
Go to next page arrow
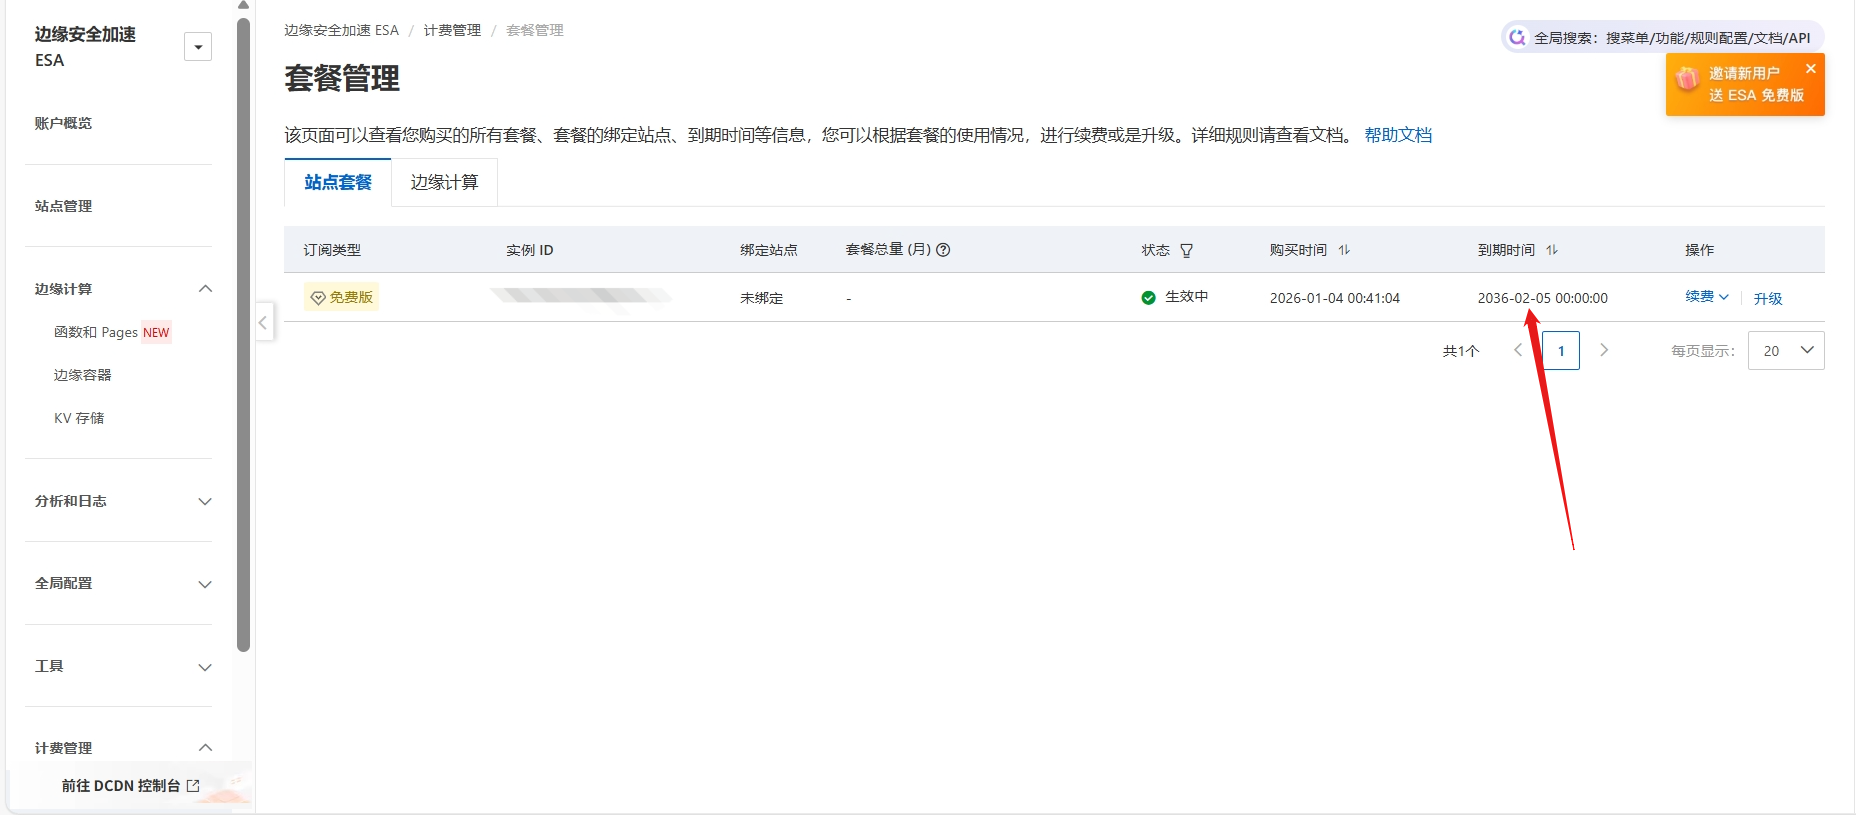(x=1604, y=350)
